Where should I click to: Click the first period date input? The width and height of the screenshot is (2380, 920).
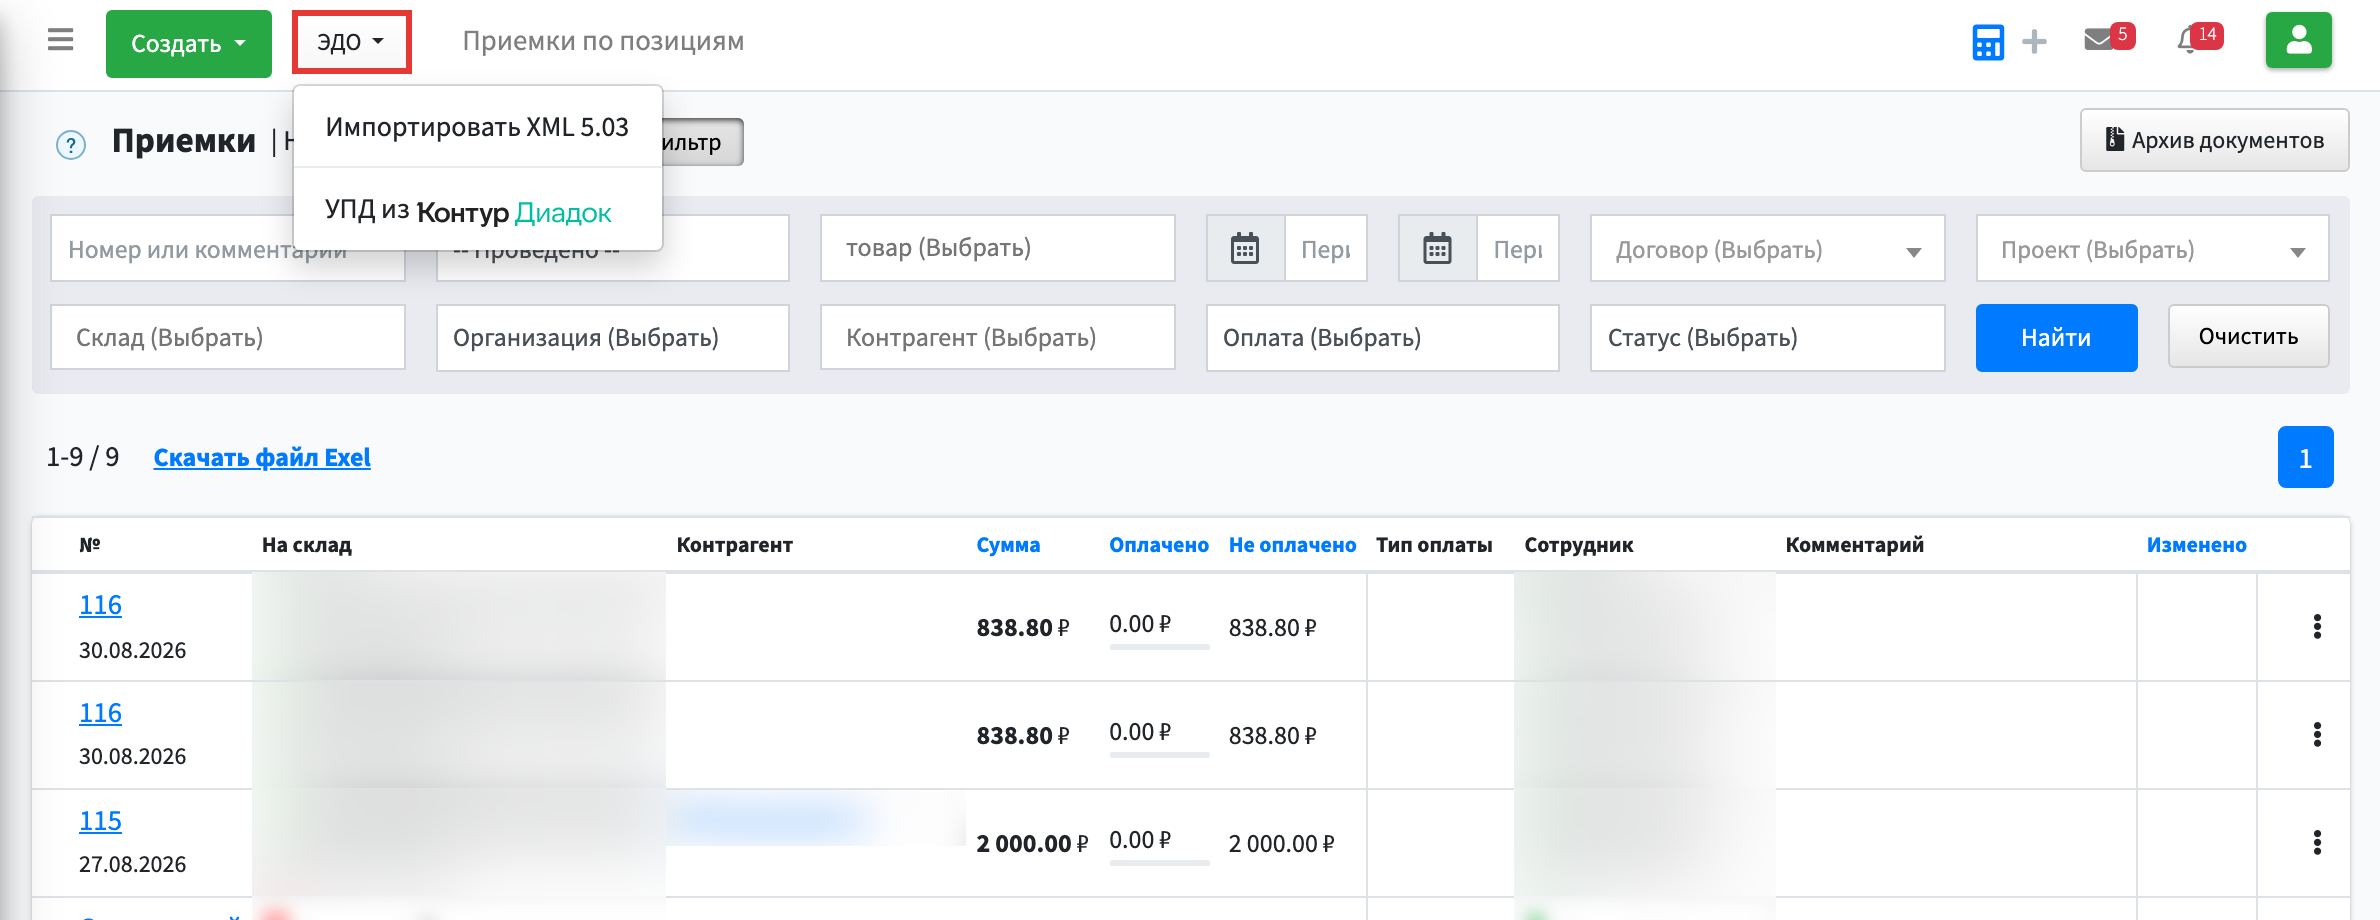(x=1326, y=248)
